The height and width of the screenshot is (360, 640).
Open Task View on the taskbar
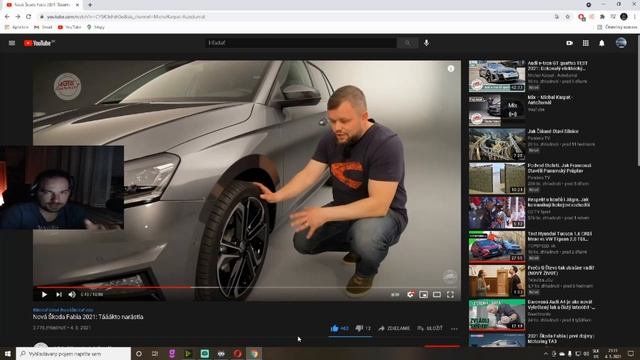click(155, 353)
